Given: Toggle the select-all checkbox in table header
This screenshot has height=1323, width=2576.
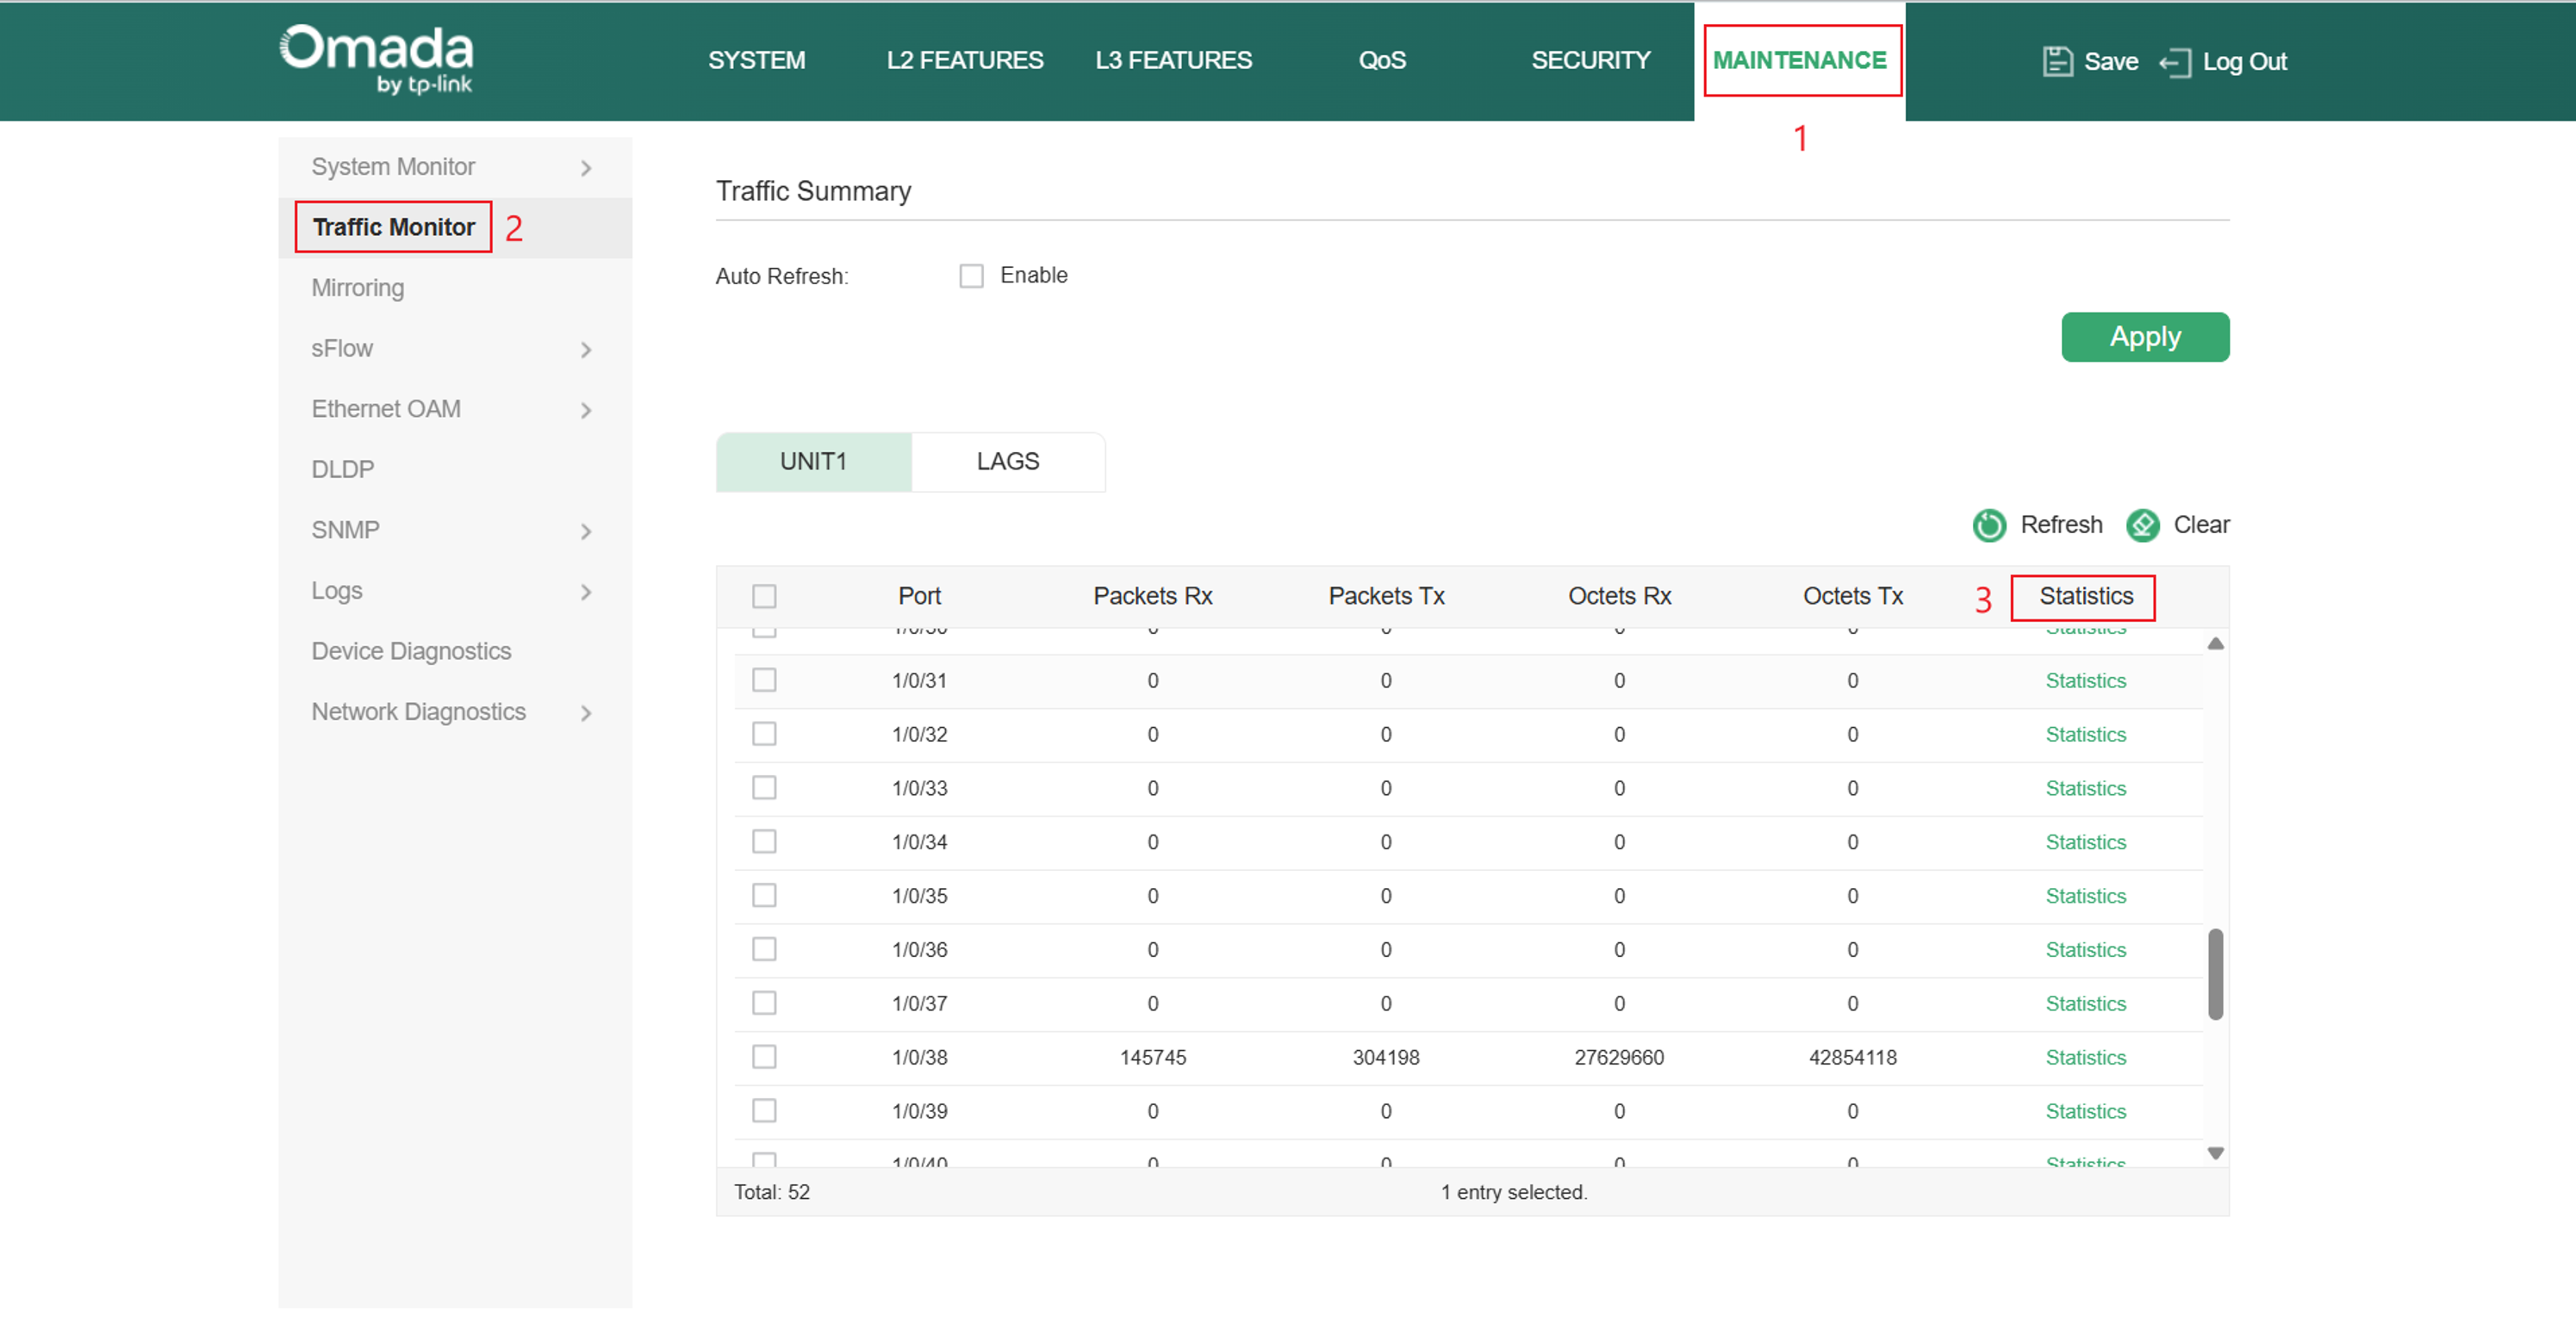Looking at the screenshot, I should [x=764, y=597].
